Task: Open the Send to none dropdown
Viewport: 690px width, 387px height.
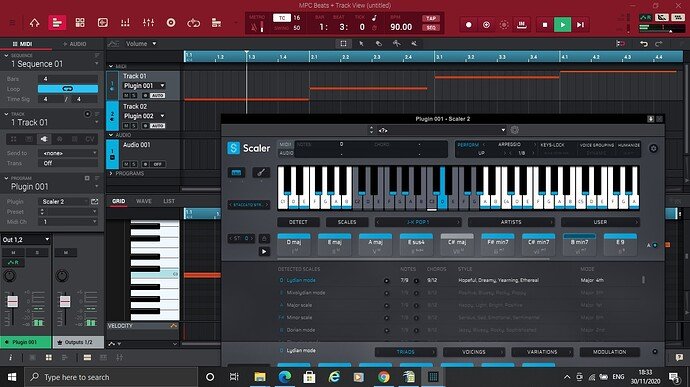Action: click(x=68, y=153)
